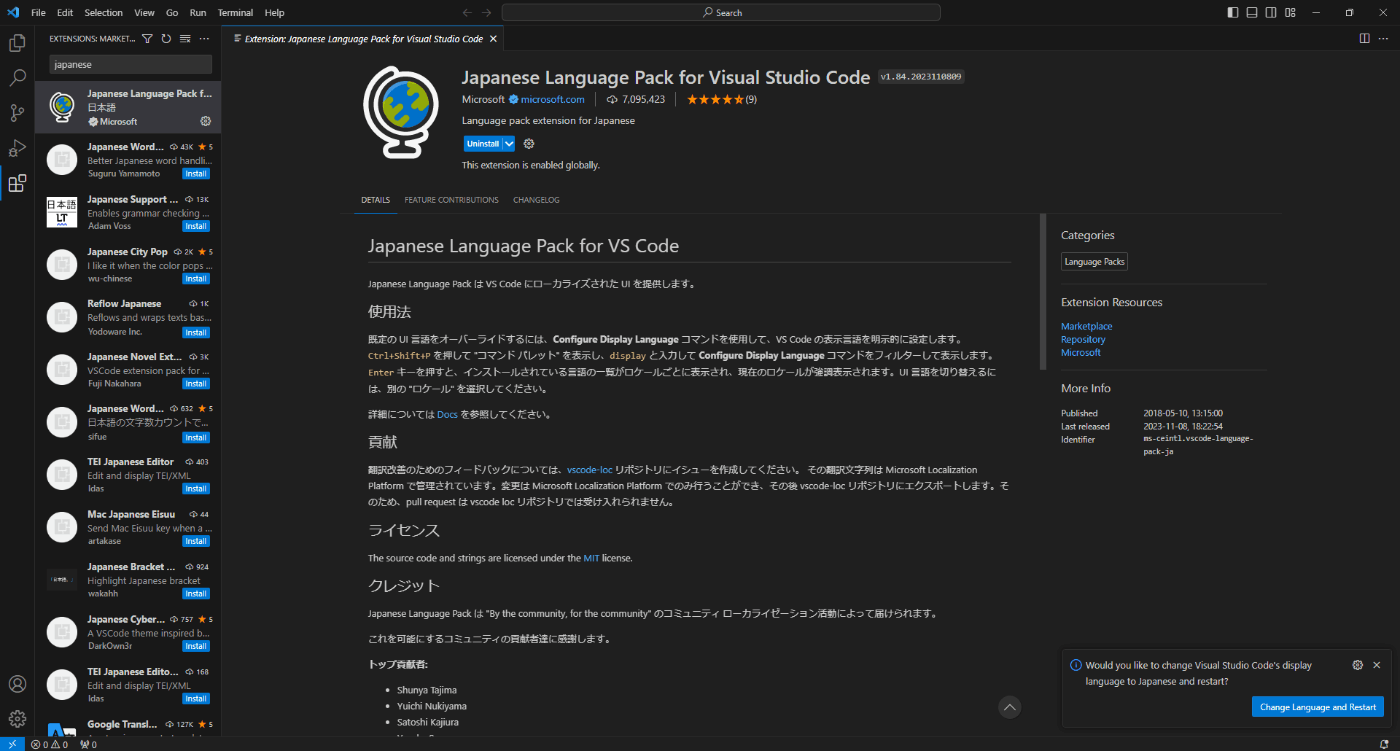Open the Run menu
Viewport: 1400px width, 751px height.
click(198, 13)
